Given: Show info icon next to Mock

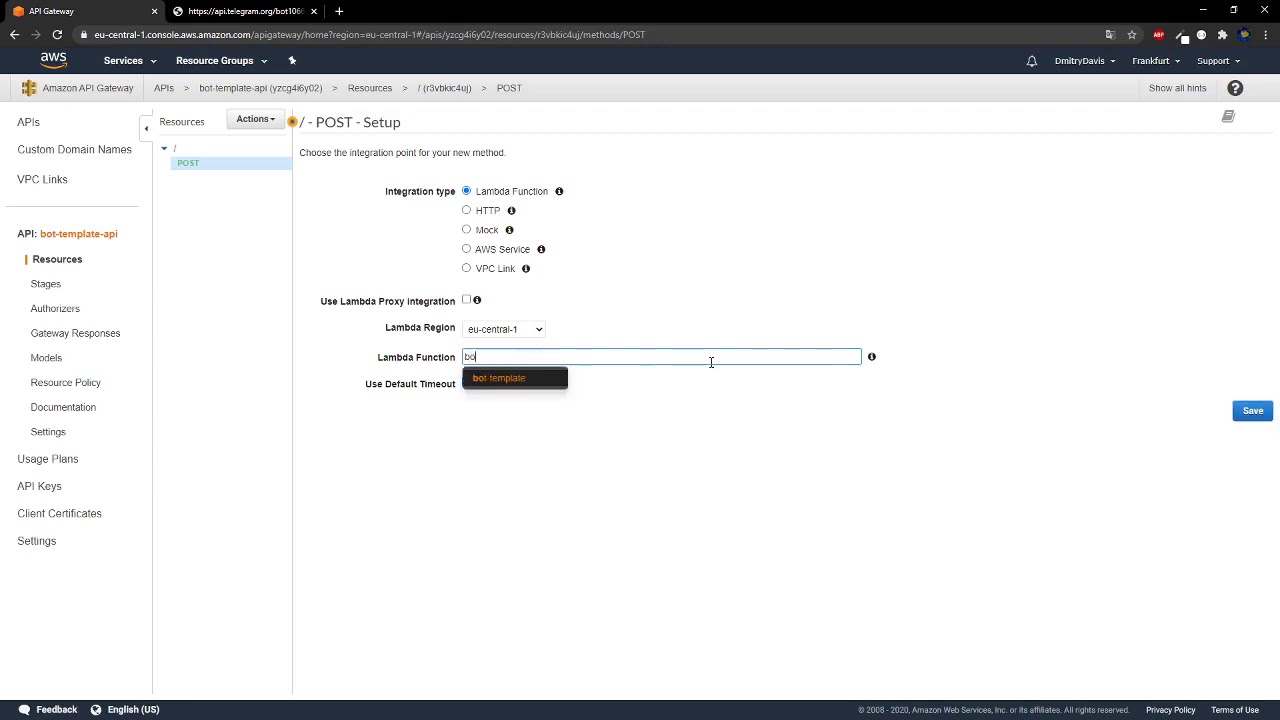Looking at the screenshot, I should pos(509,230).
